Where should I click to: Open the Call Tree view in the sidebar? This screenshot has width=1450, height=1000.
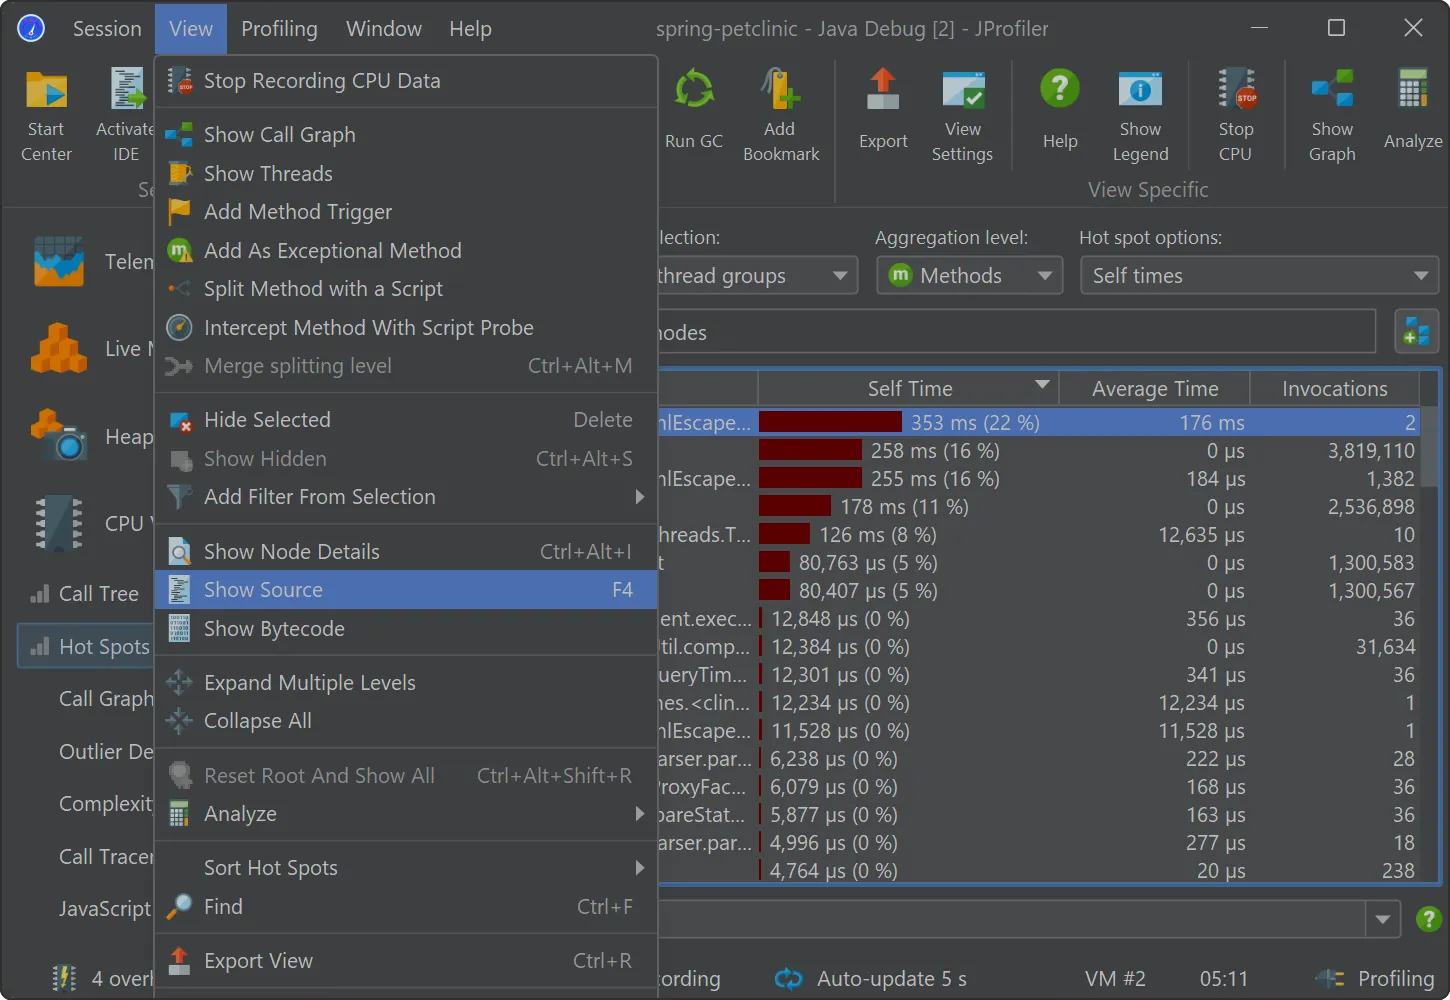point(86,594)
